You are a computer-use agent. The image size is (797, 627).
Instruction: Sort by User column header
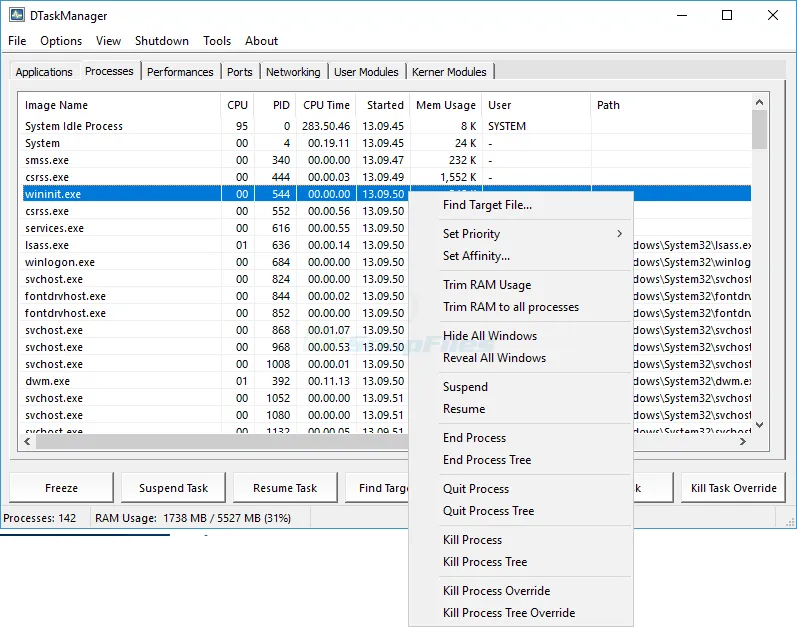(x=536, y=105)
